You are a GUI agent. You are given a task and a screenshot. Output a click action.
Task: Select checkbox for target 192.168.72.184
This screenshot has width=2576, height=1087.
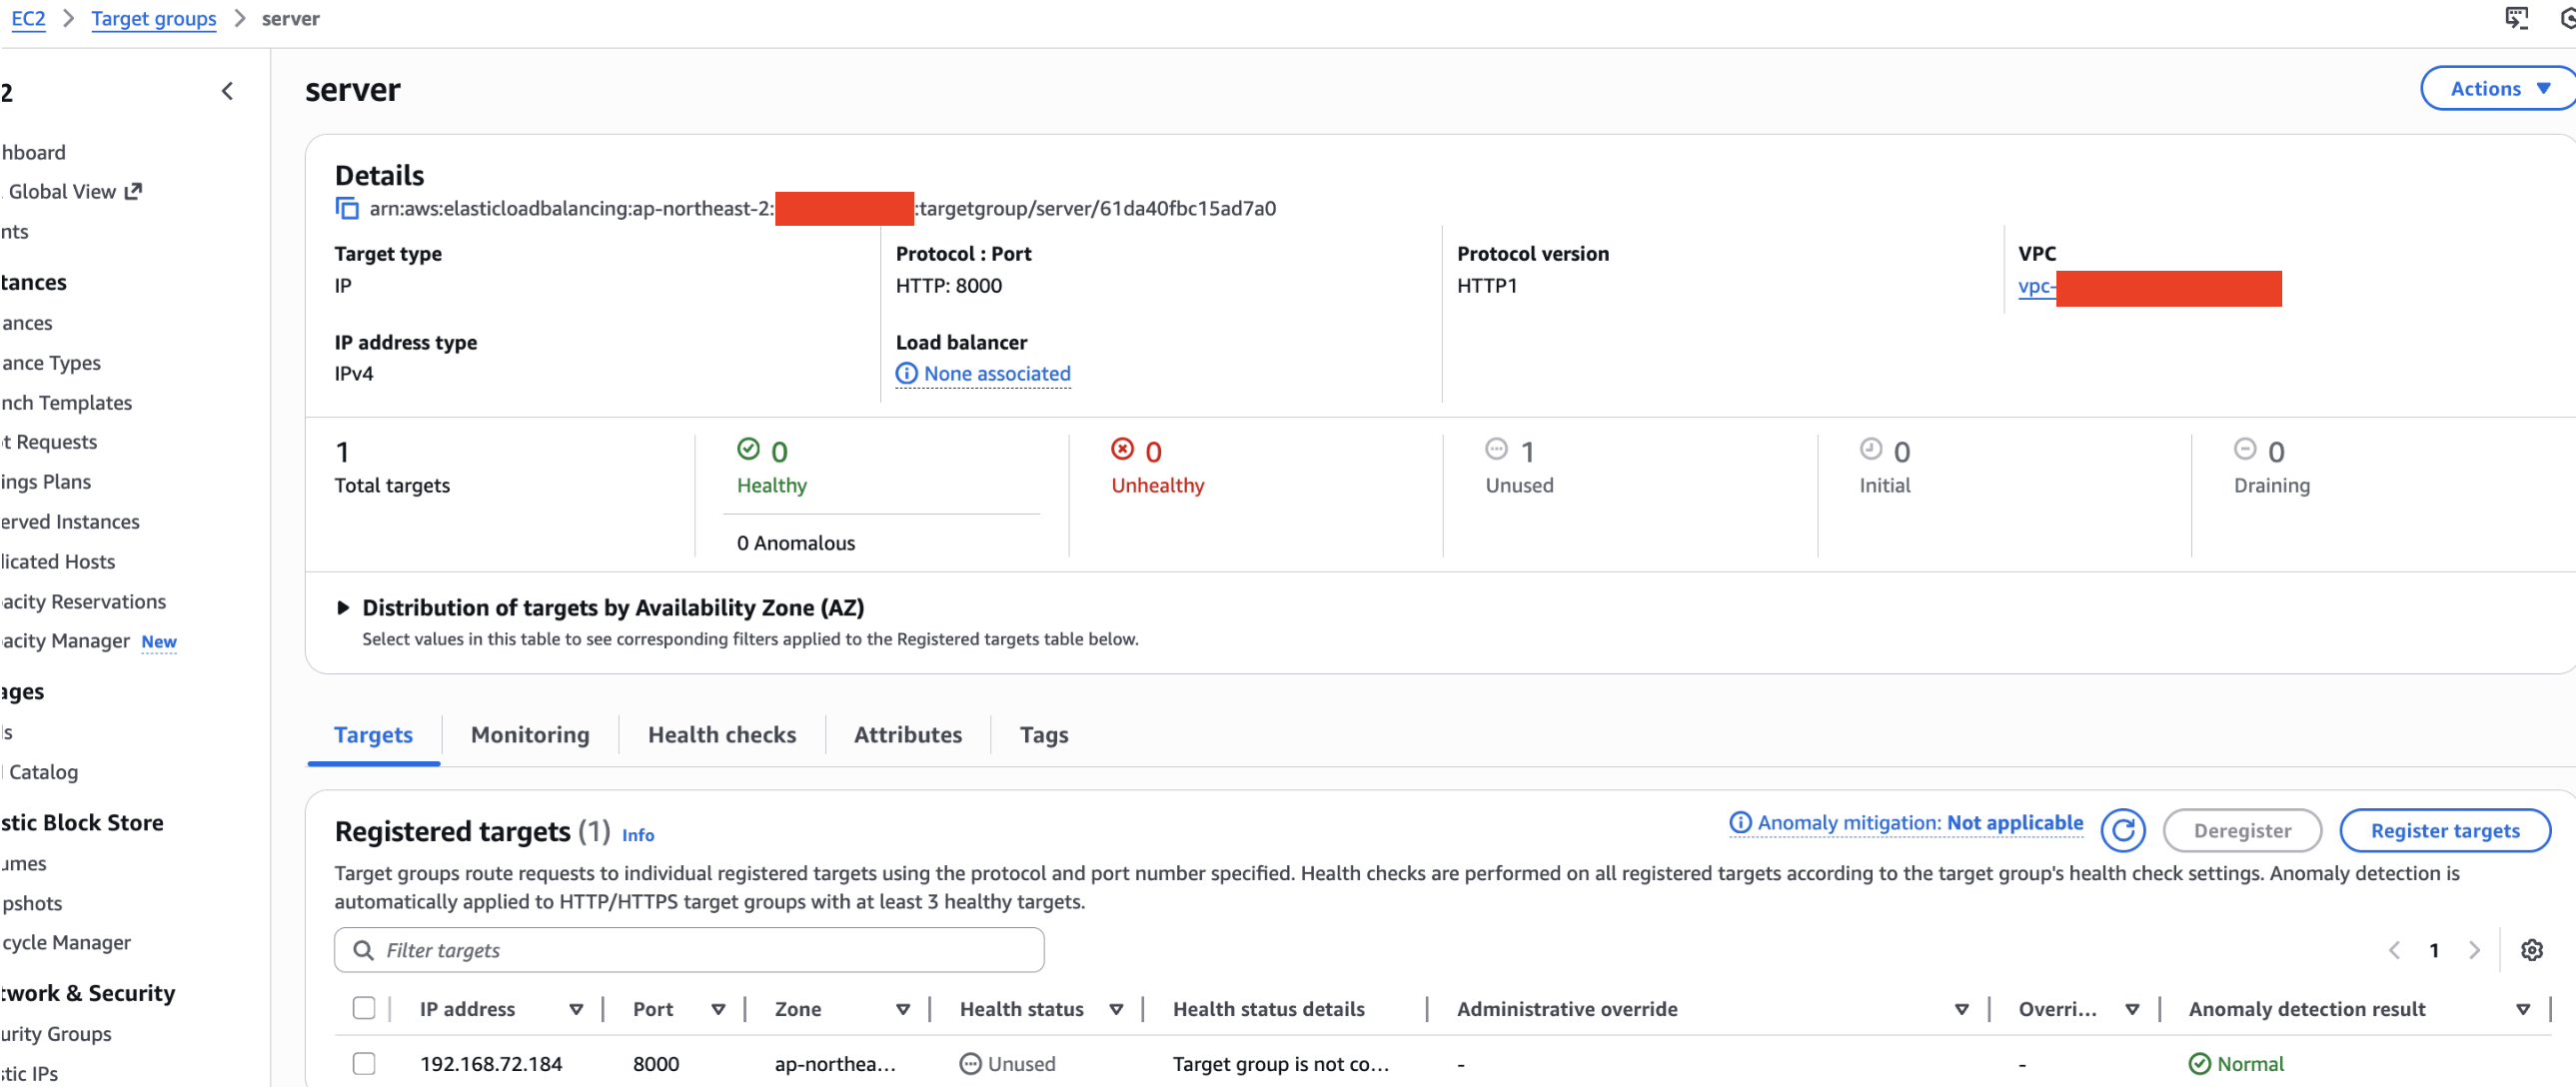point(364,1063)
